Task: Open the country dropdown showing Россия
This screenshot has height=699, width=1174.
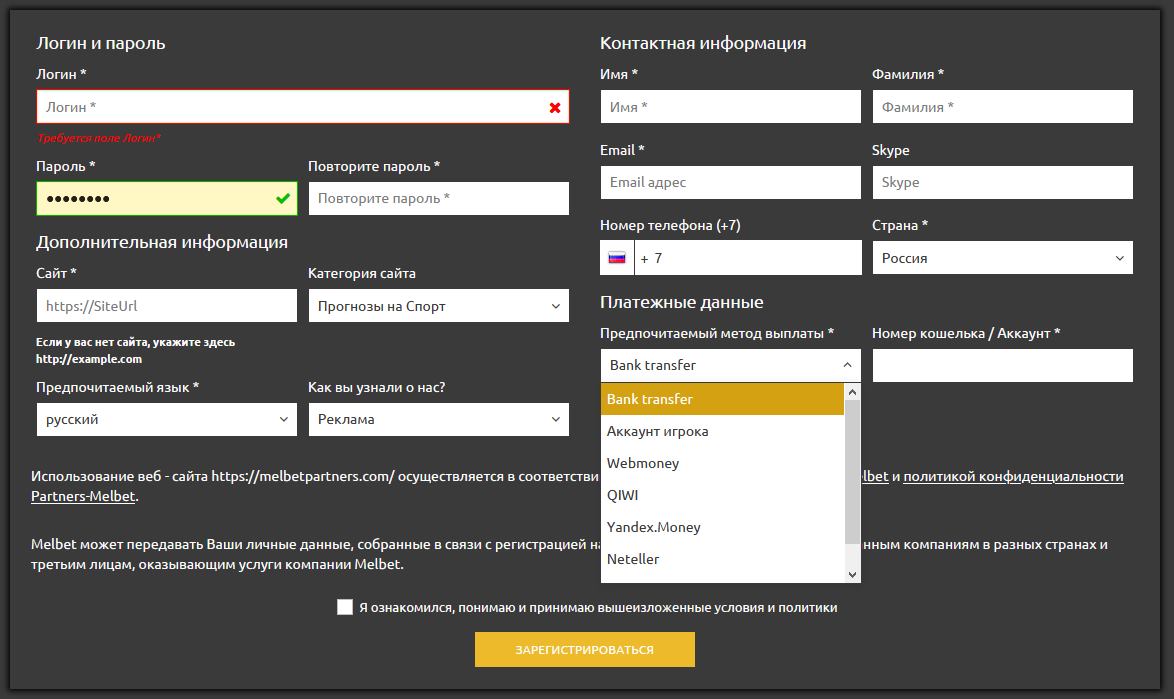Action: (x=1002, y=258)
